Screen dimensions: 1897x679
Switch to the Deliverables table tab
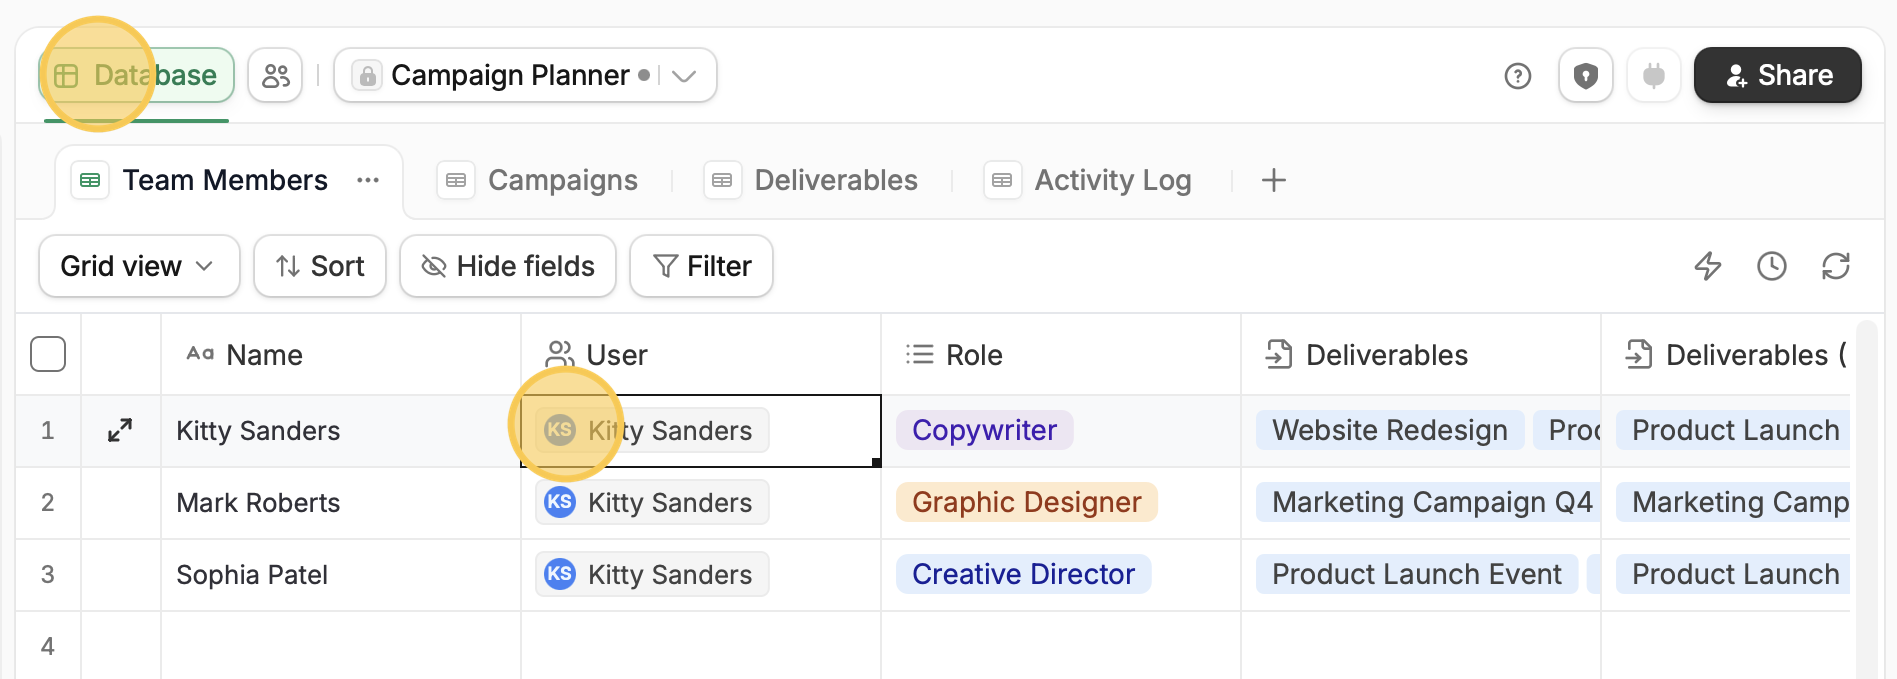point(811,180)
